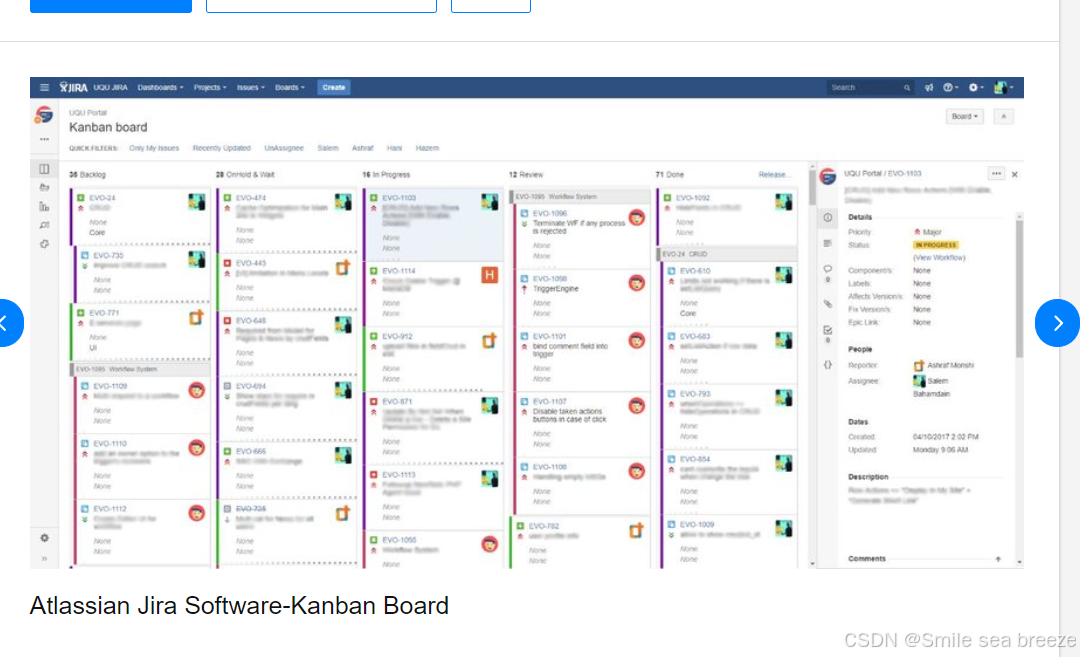The image size is (1080, 657).
Task: Collapse header with the chevron-up button
Action: tap(1004, 116)
